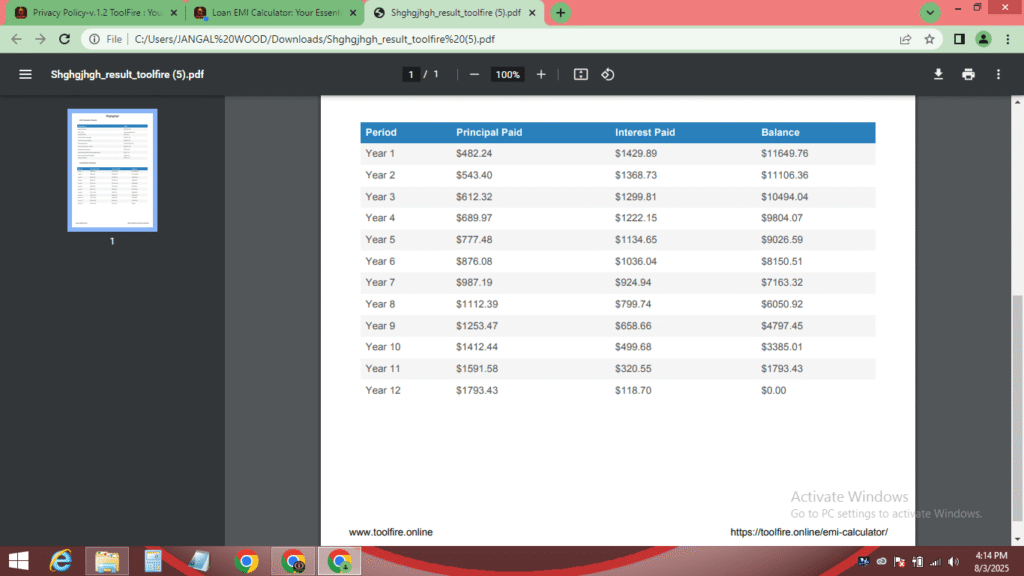Toggle the PDF sidebar with the hamburger menu

tap(25, 74)
